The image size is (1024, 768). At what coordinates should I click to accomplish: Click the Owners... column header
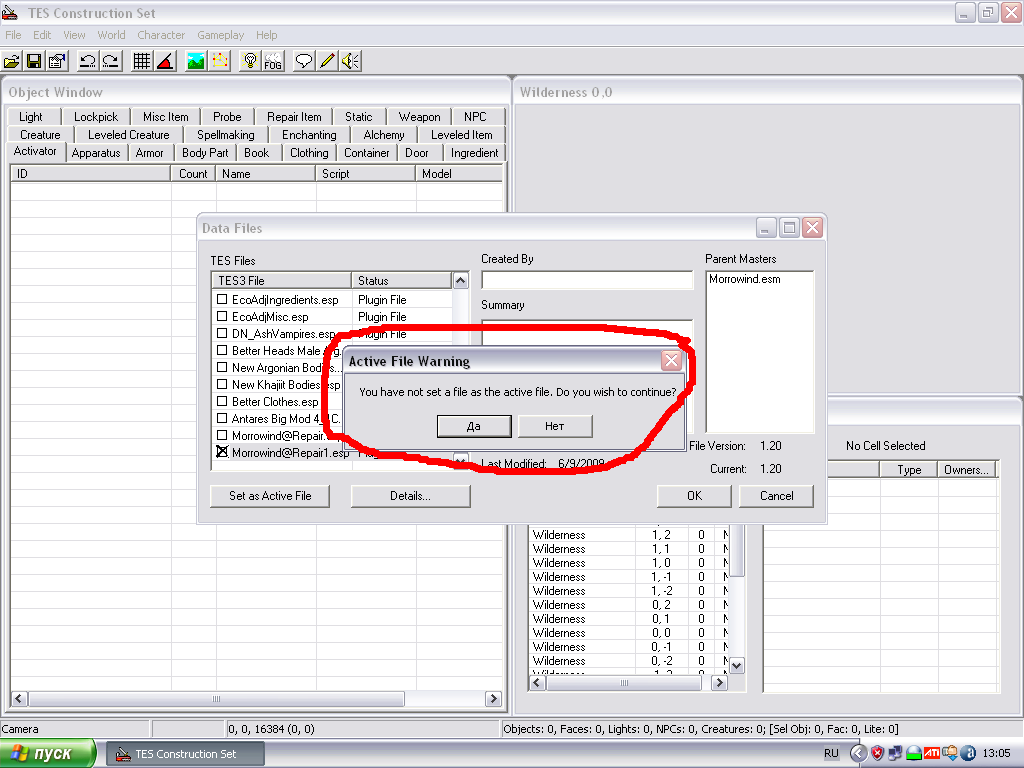tap(967, 470)
